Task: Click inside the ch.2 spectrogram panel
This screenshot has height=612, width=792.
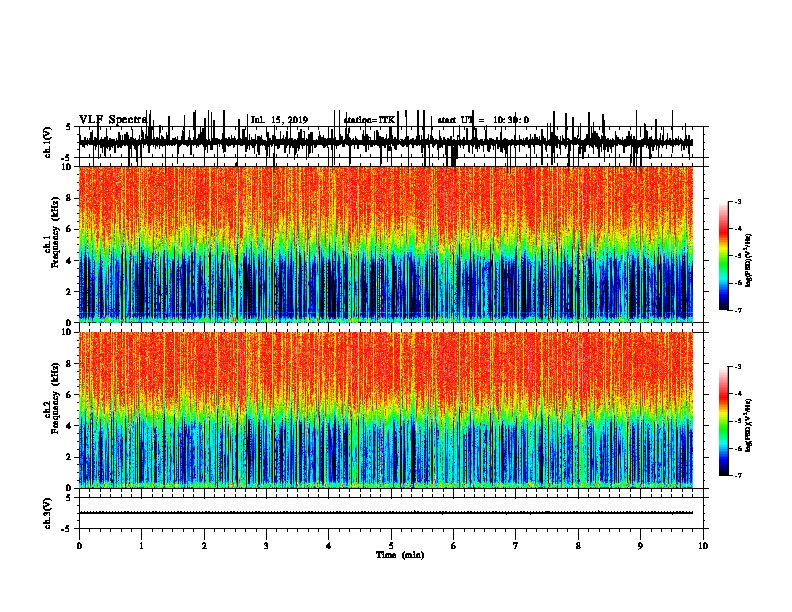Action: (386, 410)
